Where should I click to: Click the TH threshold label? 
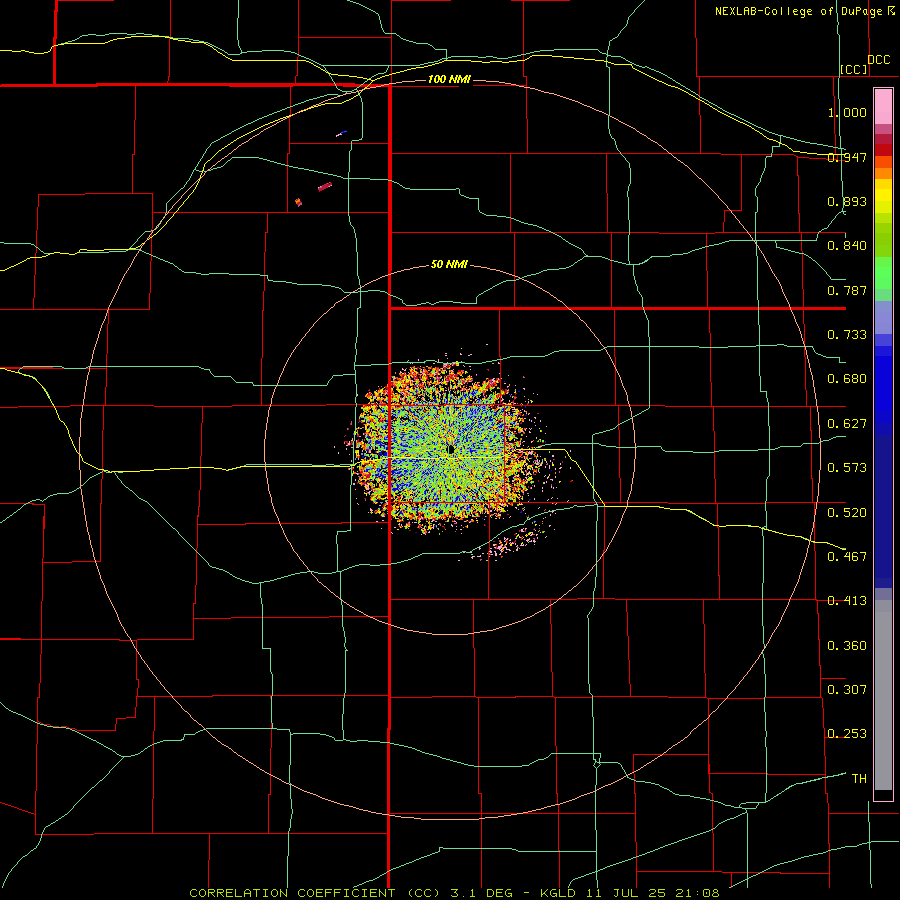[x=859, y=779]
